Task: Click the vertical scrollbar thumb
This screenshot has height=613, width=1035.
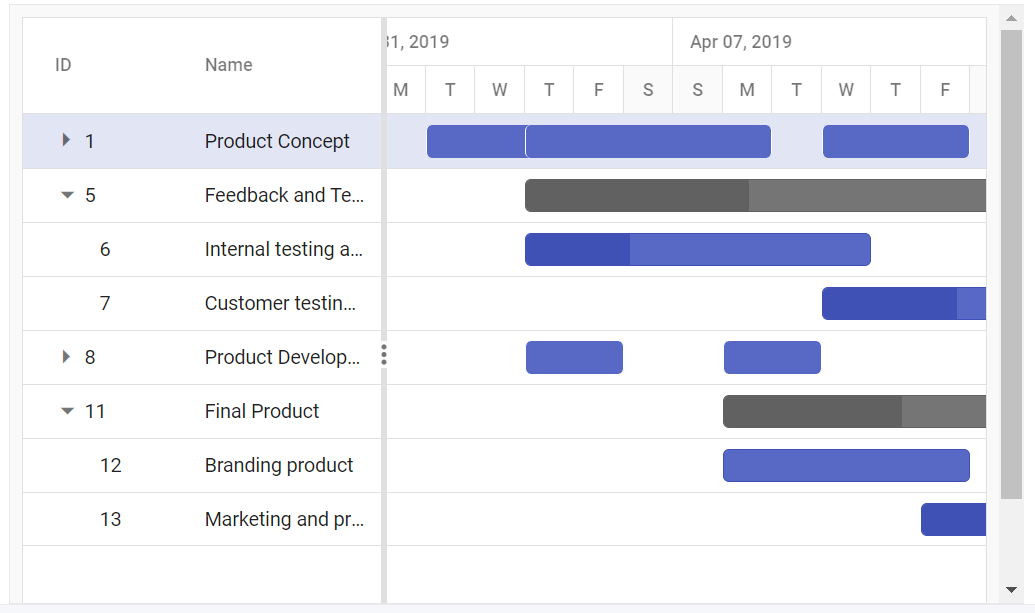Action: click(x=1011, y=264)
